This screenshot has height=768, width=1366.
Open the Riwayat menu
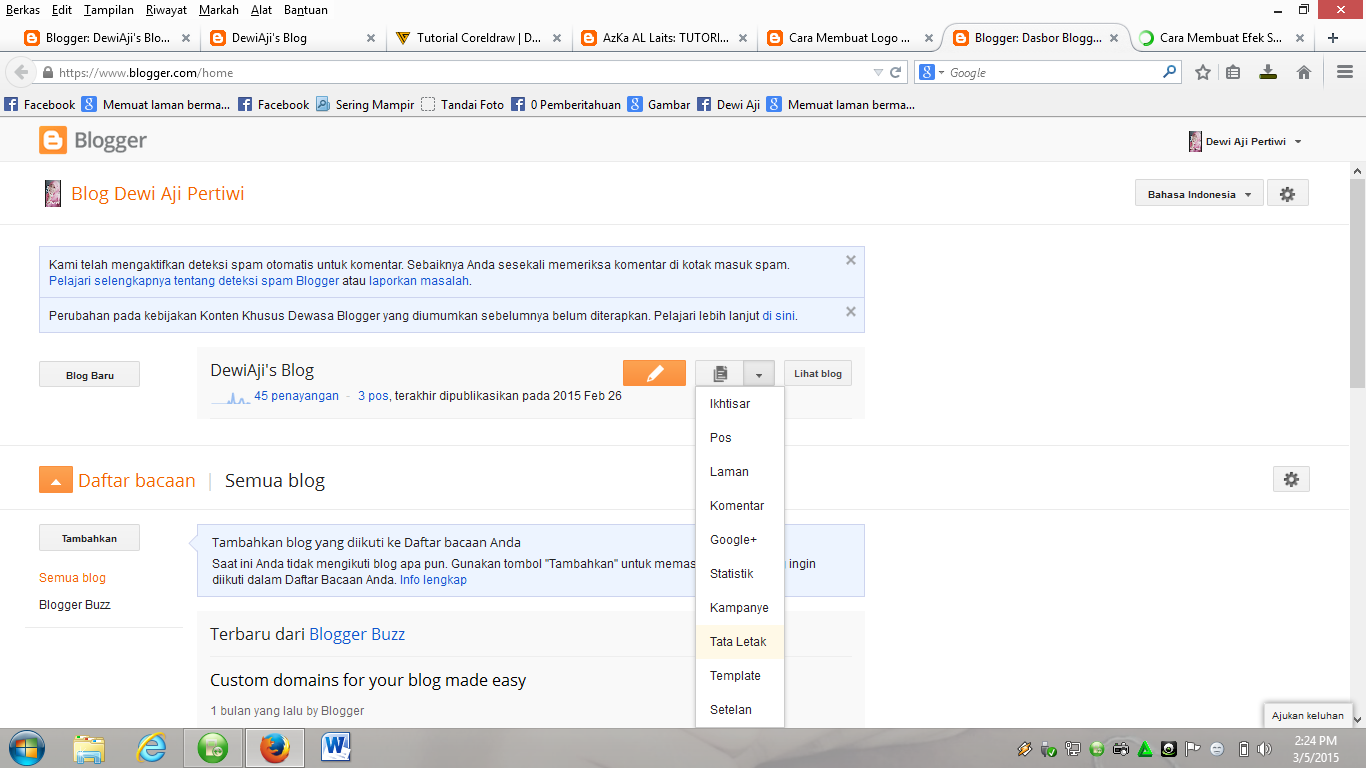pos(166,10)
